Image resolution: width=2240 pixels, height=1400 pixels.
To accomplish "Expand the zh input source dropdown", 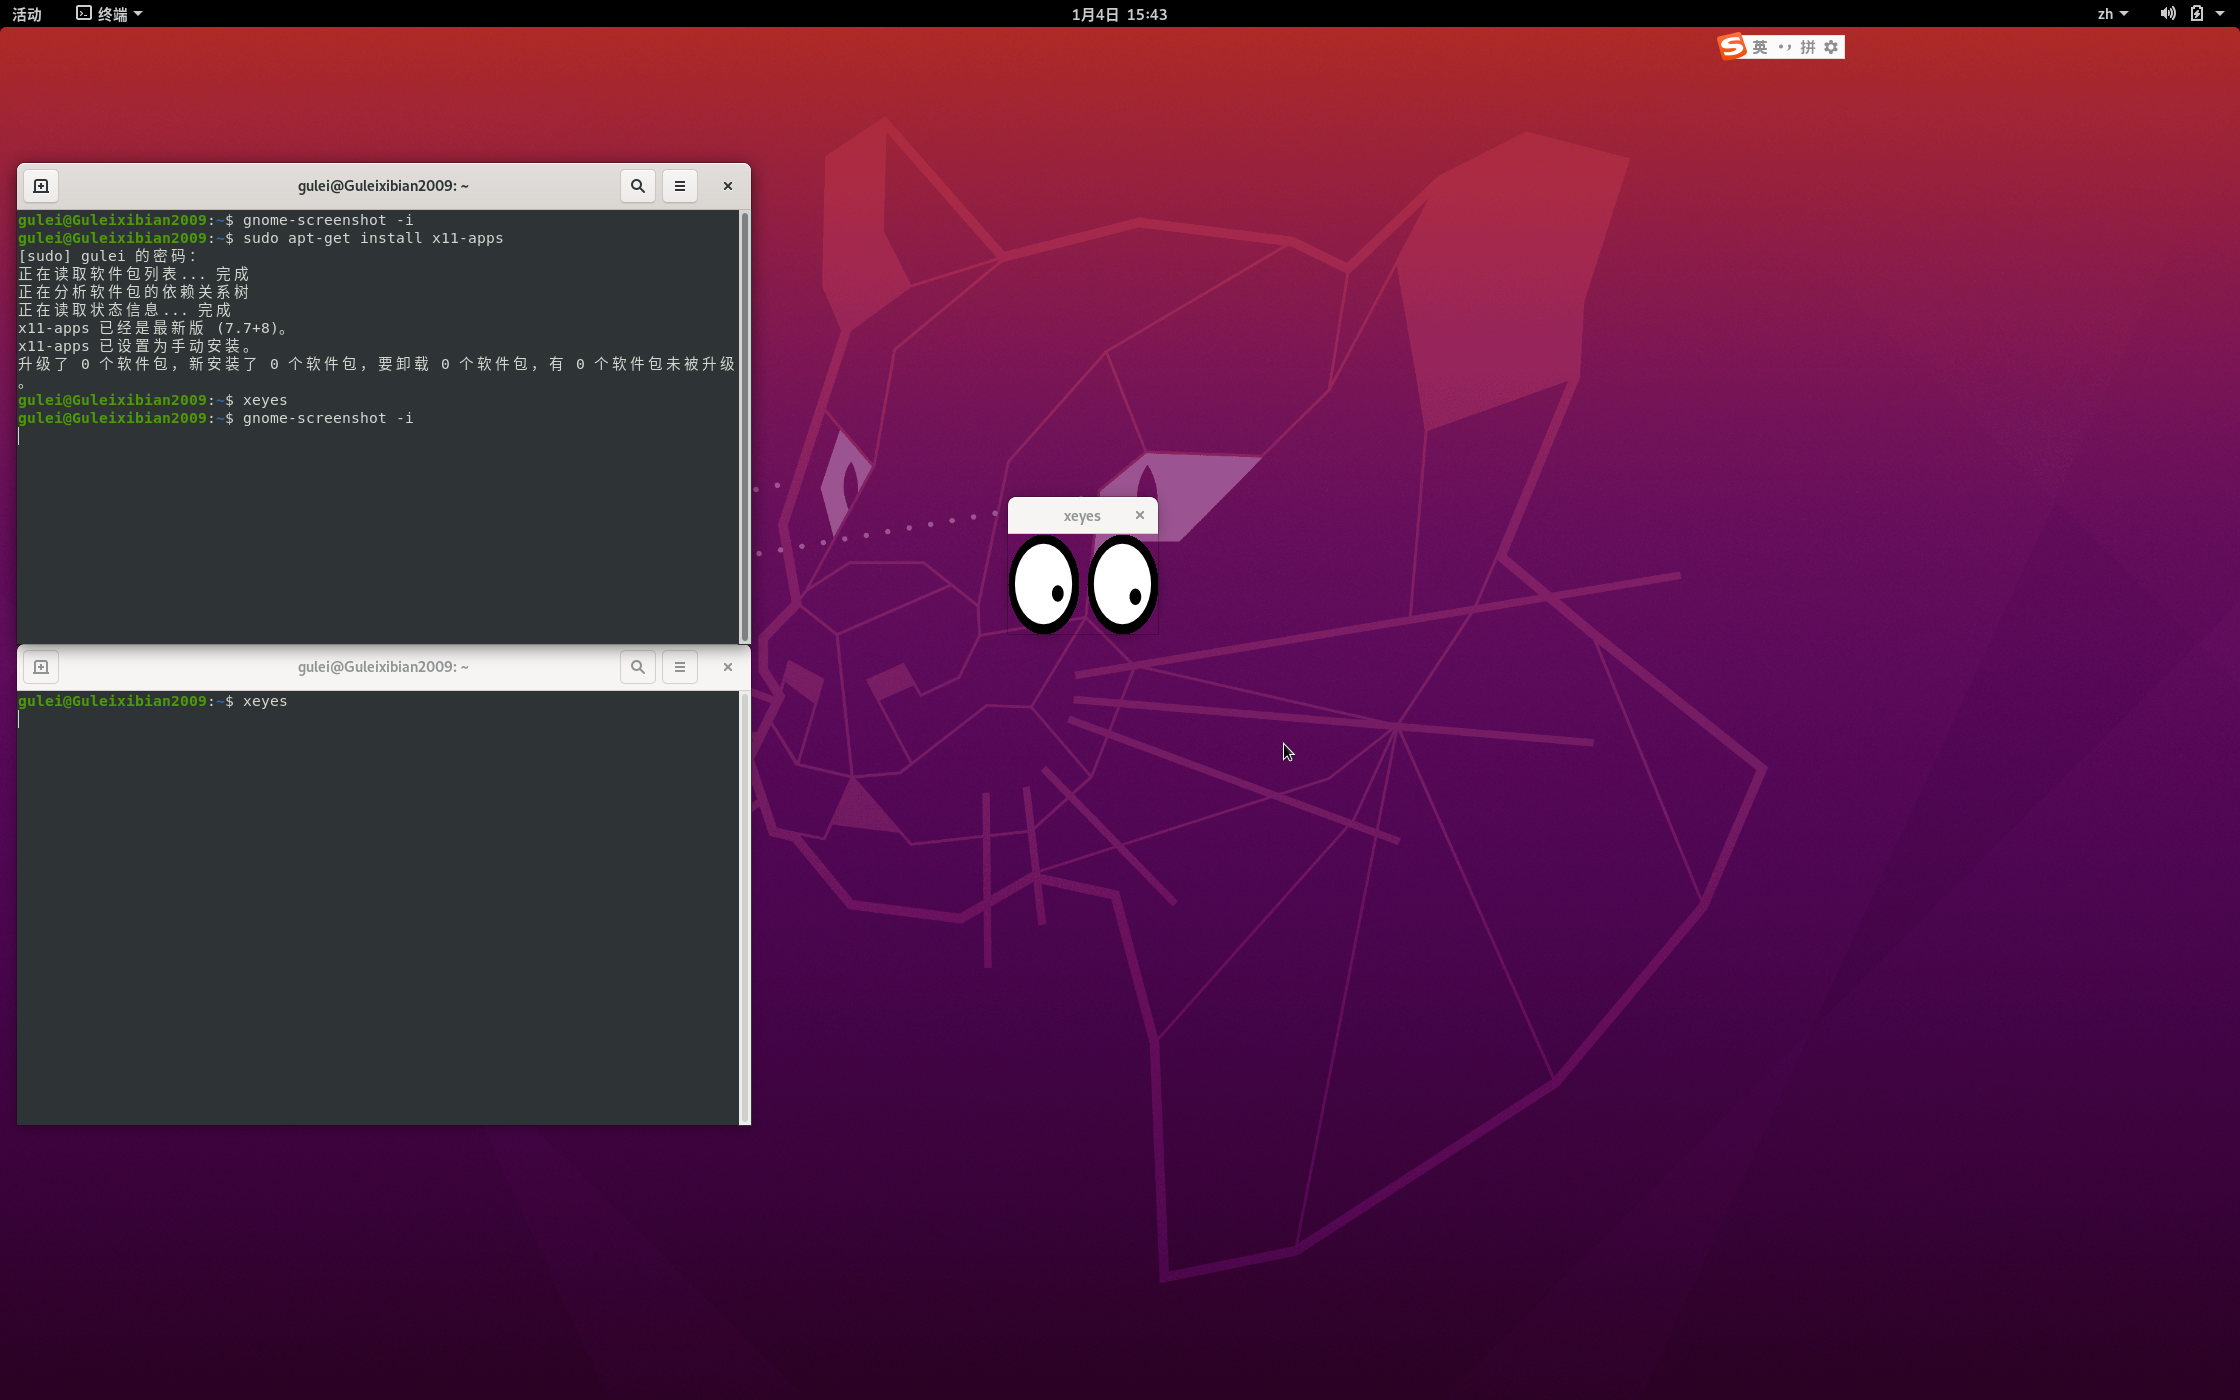I will pyautogui.click(x=2112, y=14).
